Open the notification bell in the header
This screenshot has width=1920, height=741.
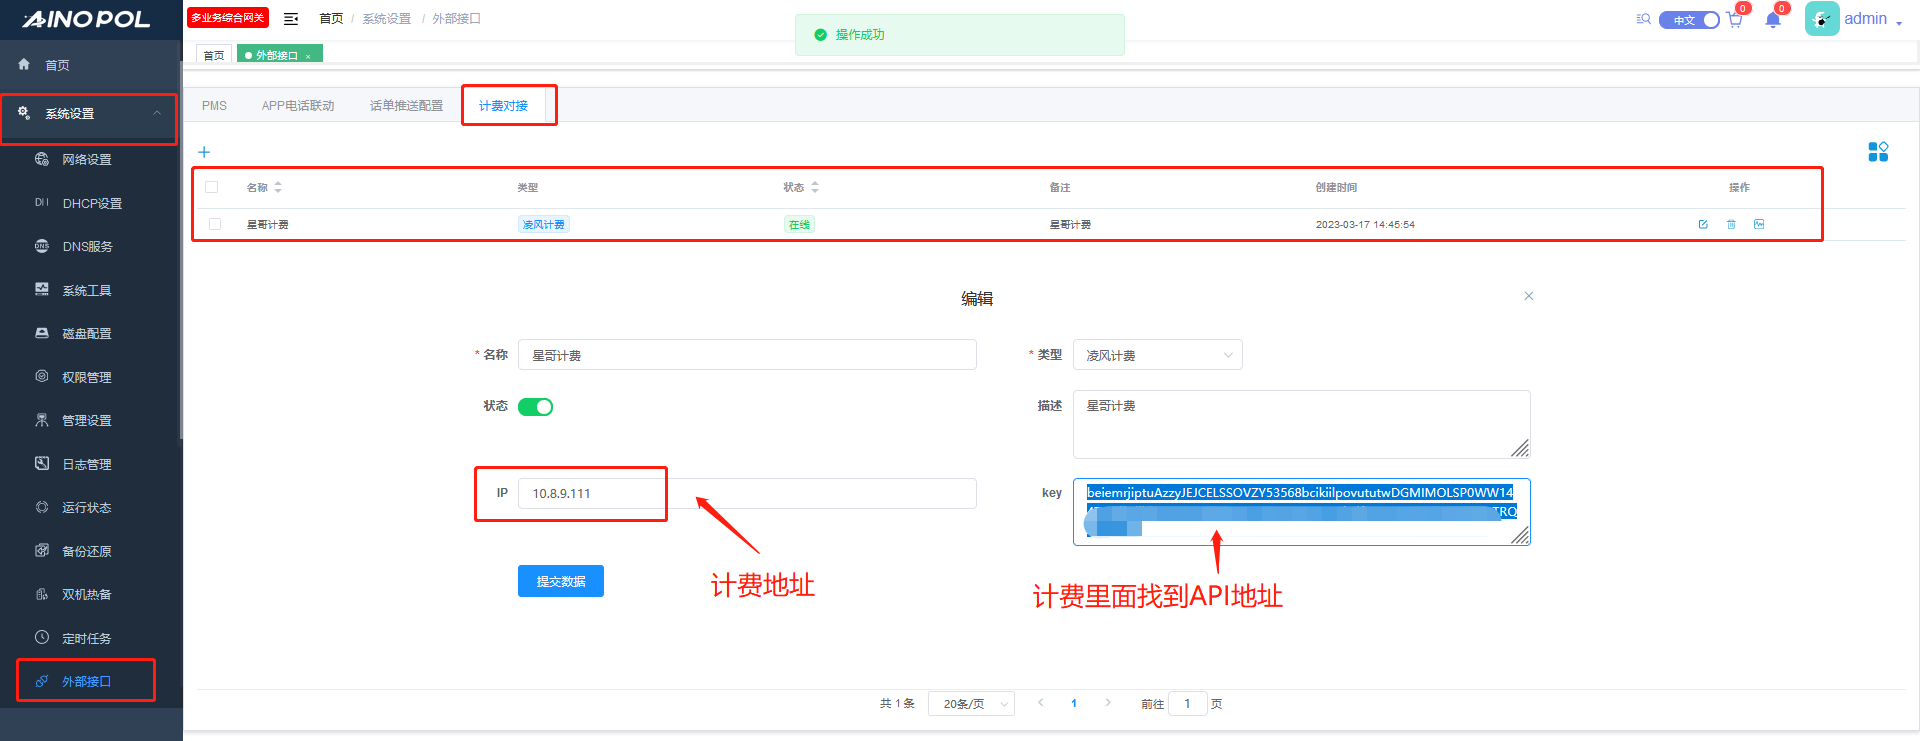click(x=1773, y=20)
